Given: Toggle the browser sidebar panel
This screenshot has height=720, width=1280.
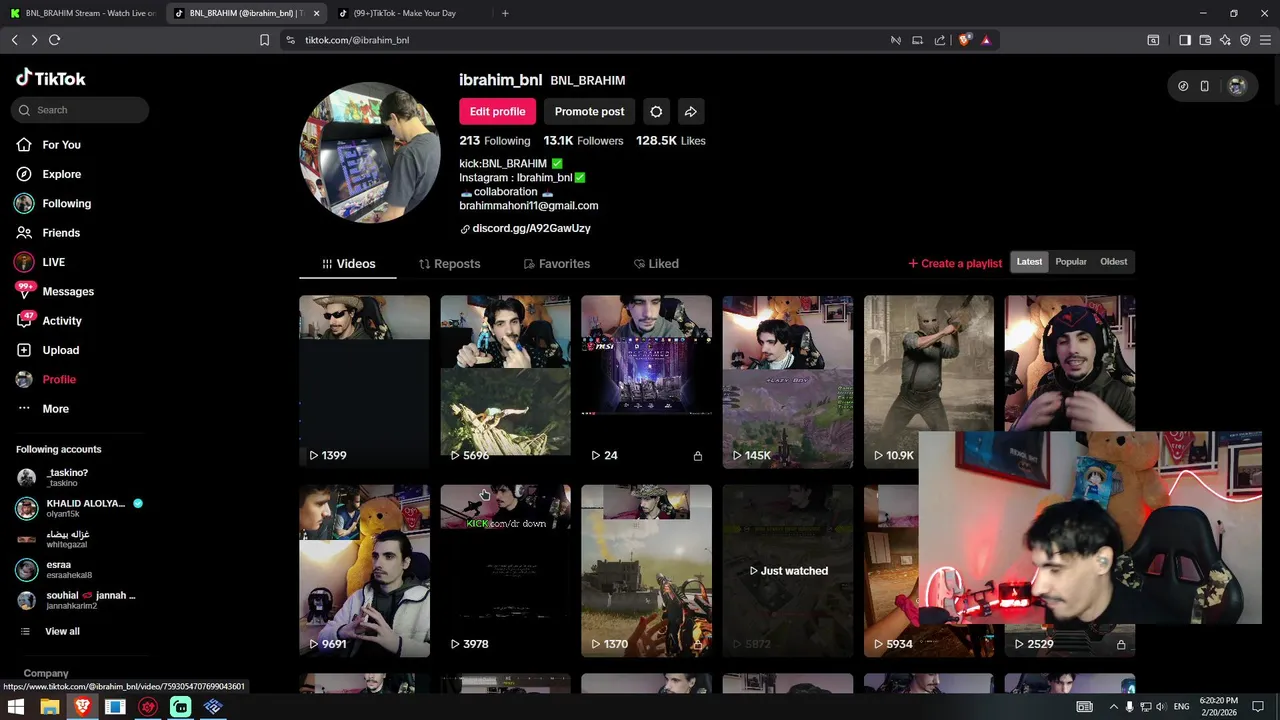Looking at the screenshot, I should tap(1185, 40).
